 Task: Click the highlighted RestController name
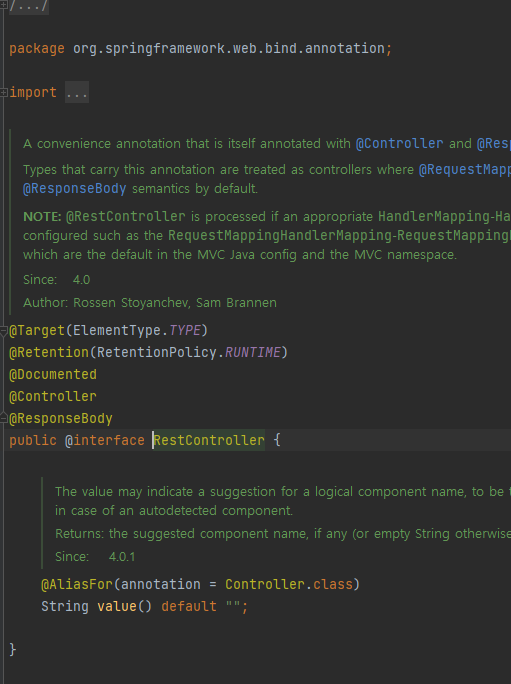pyautogui.click(x=209, y=440)
